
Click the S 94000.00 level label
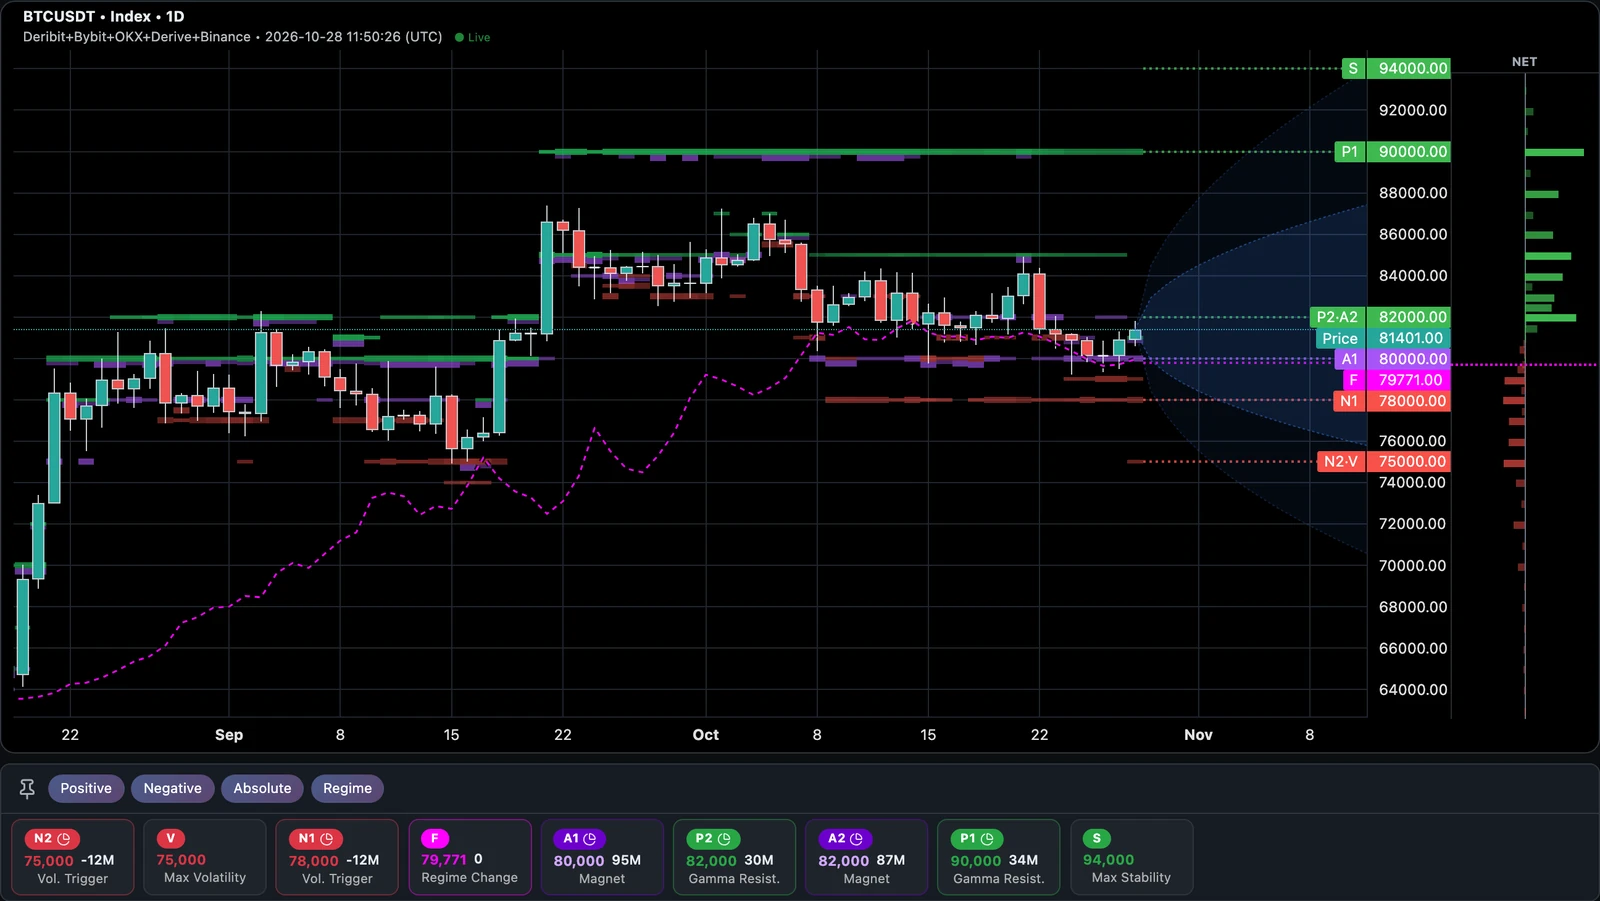[x=1395, y=68]
